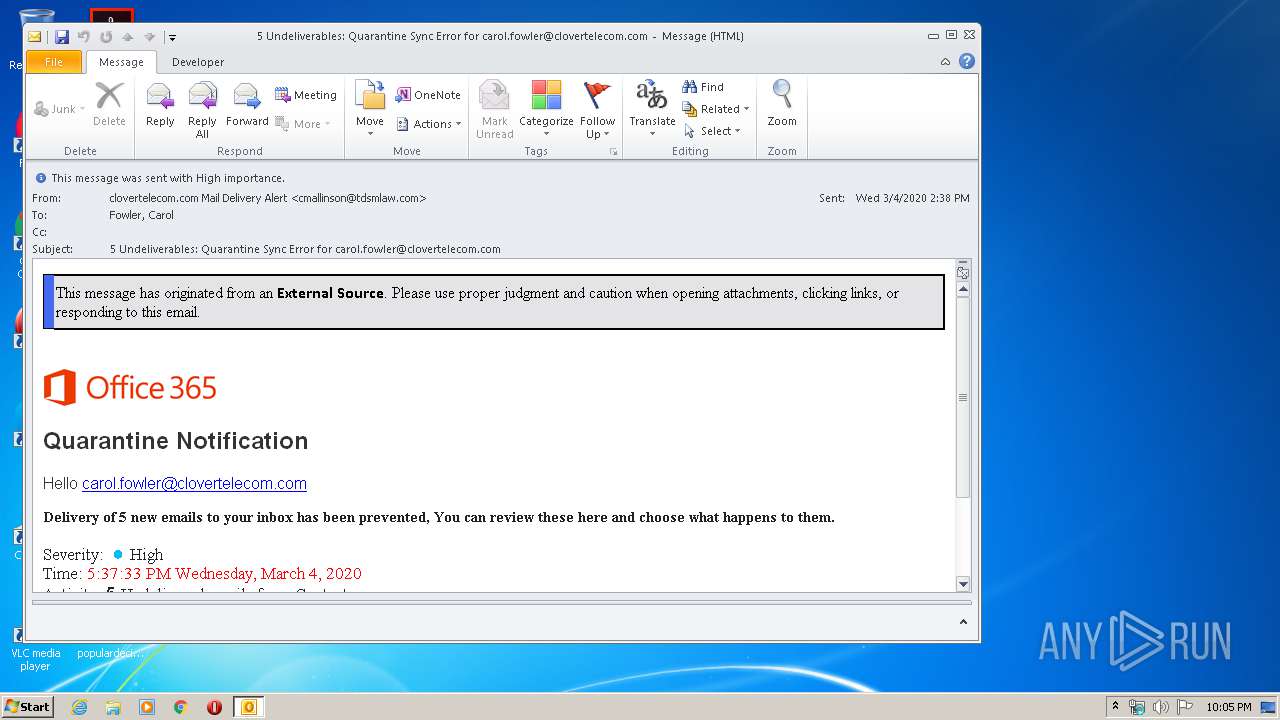The height and width of the screenshot is (720, 1280).
Task: Click the message body scrollbar down arrow
Action: [x=963, y=584]
